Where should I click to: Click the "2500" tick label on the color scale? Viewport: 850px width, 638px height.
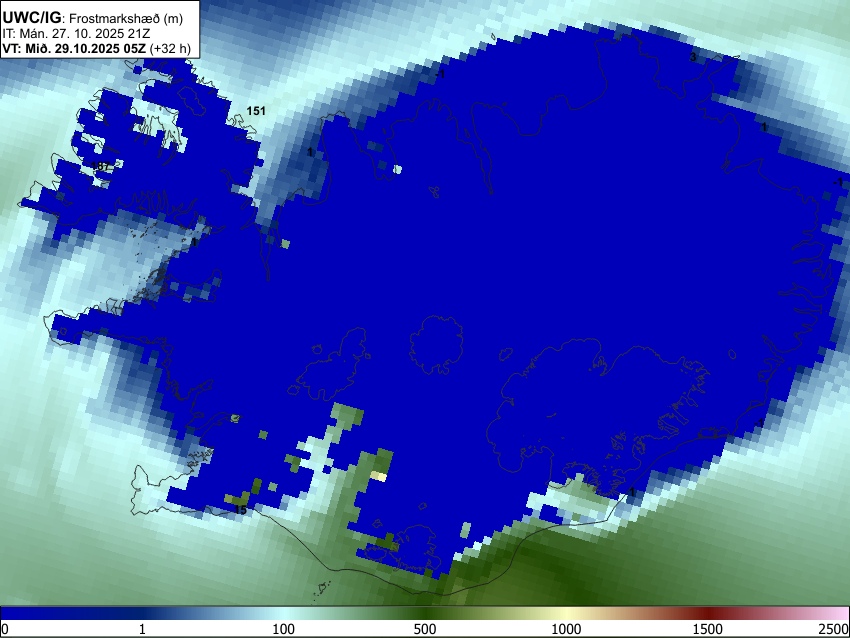click(x=834, y=629)
